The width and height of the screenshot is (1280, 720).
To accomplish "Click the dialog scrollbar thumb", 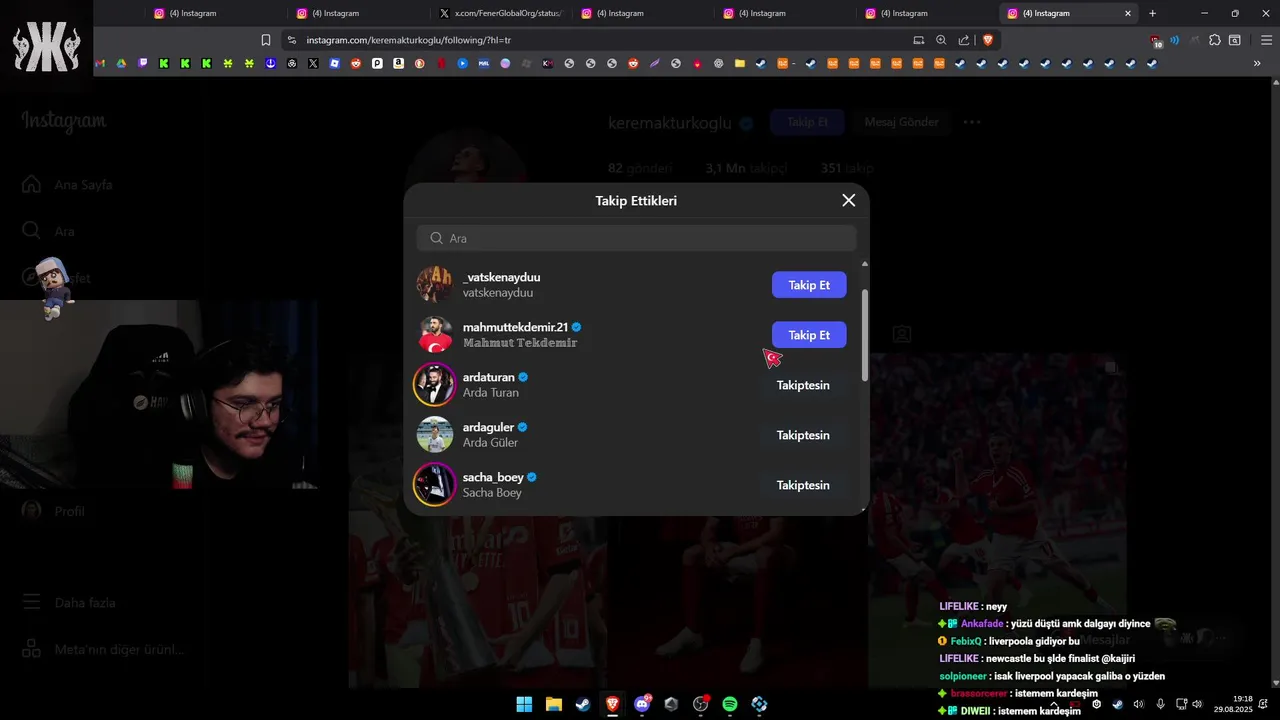I will [x=865, y=335].
